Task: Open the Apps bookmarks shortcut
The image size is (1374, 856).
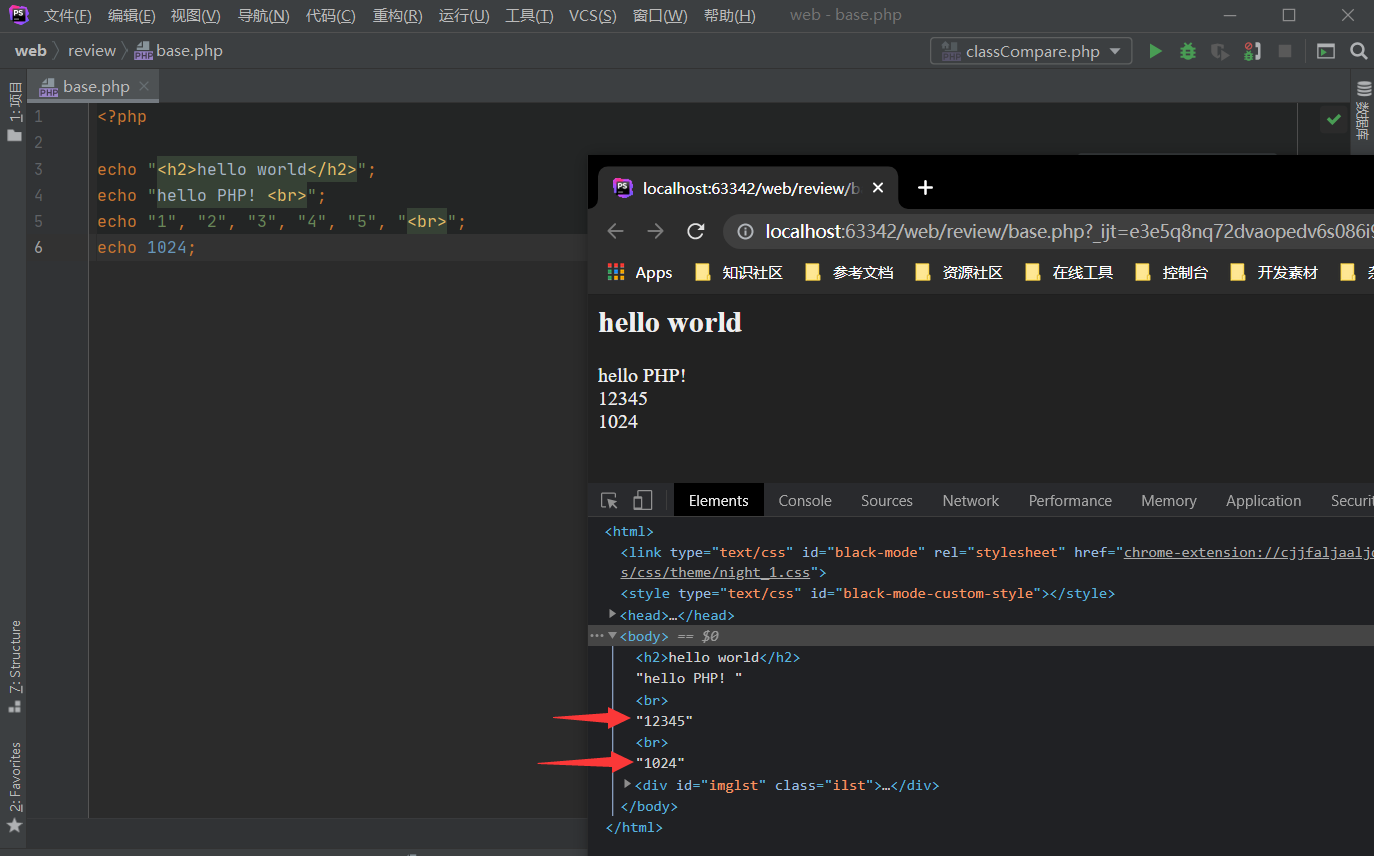Action: (640, 273)
